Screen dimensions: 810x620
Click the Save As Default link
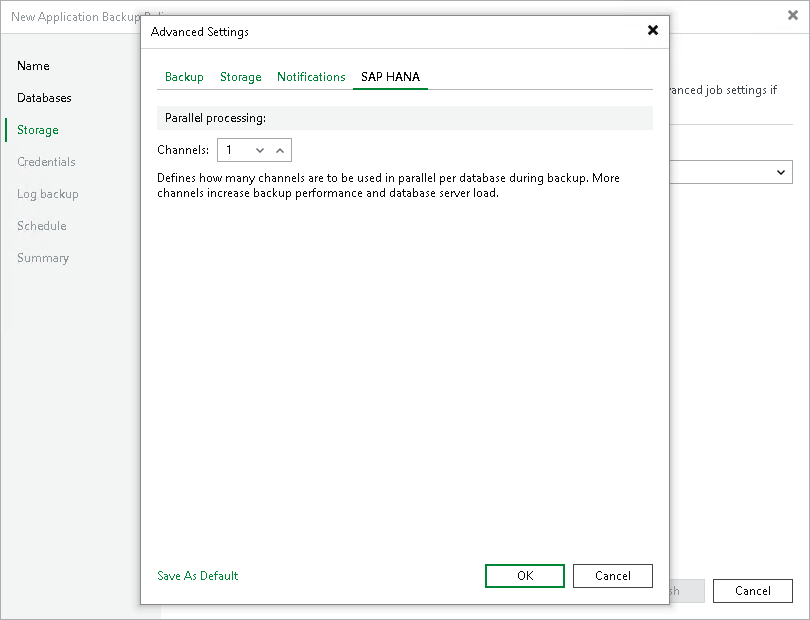197,576
